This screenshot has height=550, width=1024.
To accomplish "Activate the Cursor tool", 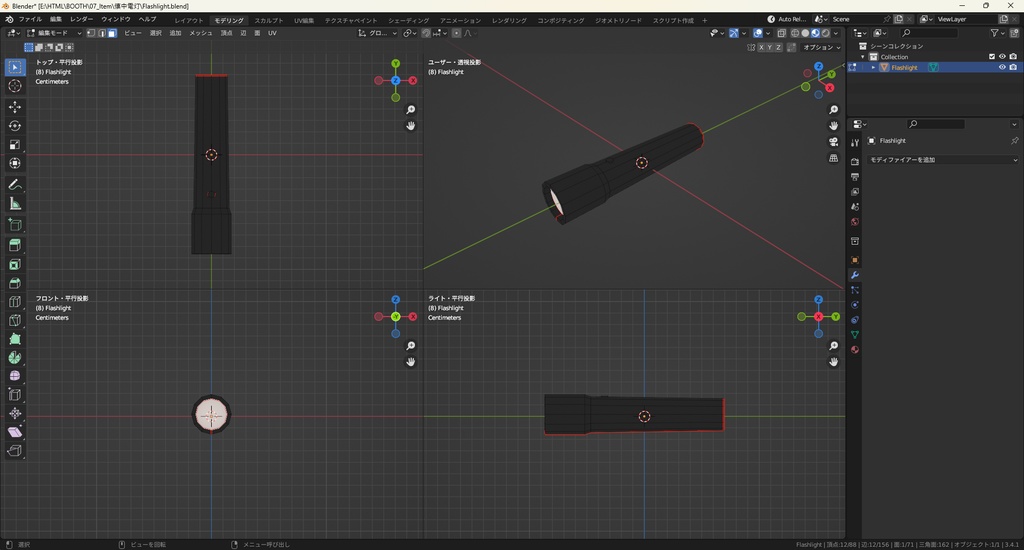I will tap(15, 86).
